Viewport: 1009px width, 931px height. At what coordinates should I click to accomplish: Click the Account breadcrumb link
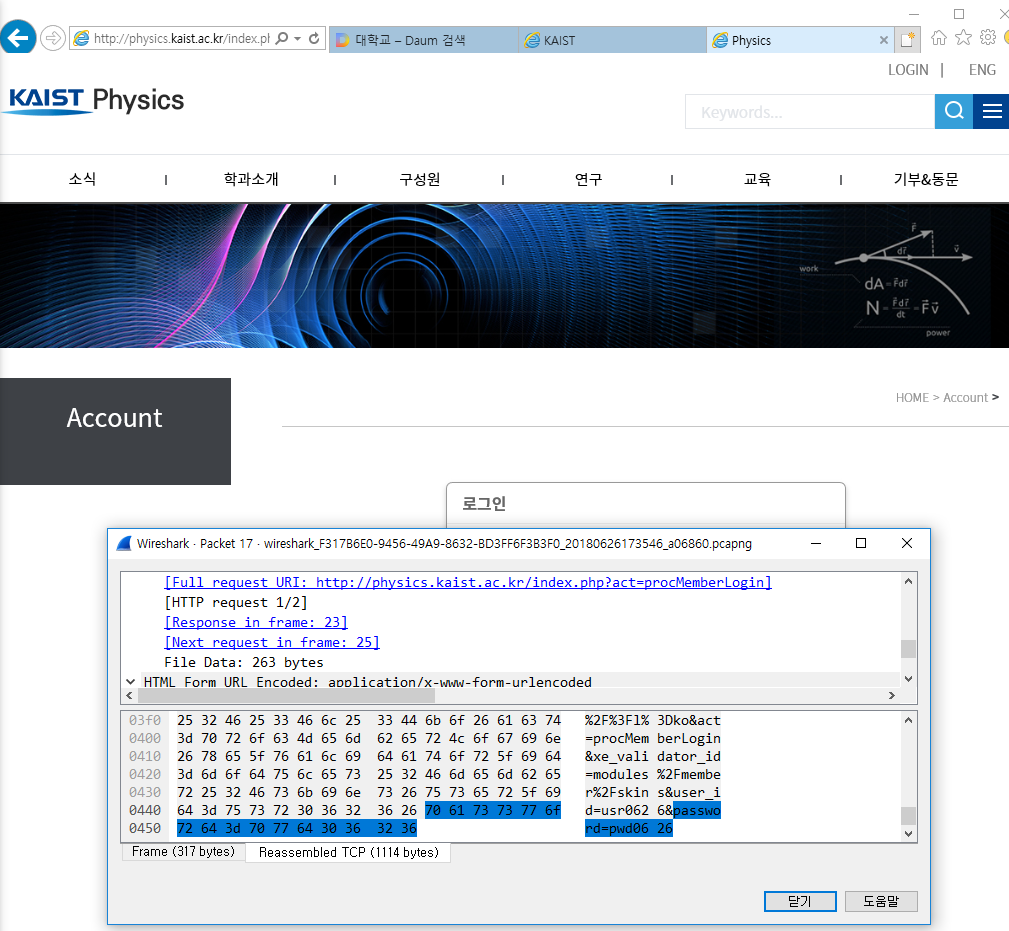coord(965,398)
